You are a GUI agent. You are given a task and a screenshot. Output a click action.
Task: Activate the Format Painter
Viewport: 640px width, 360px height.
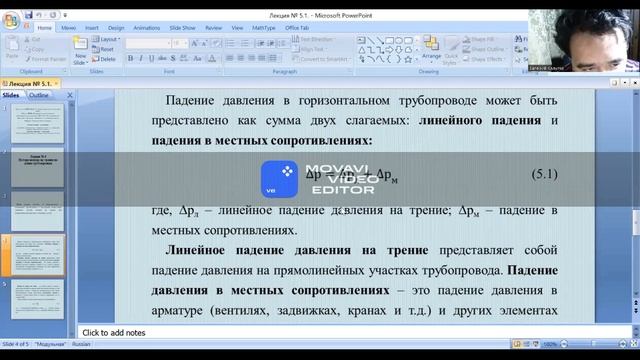(45, 59)
